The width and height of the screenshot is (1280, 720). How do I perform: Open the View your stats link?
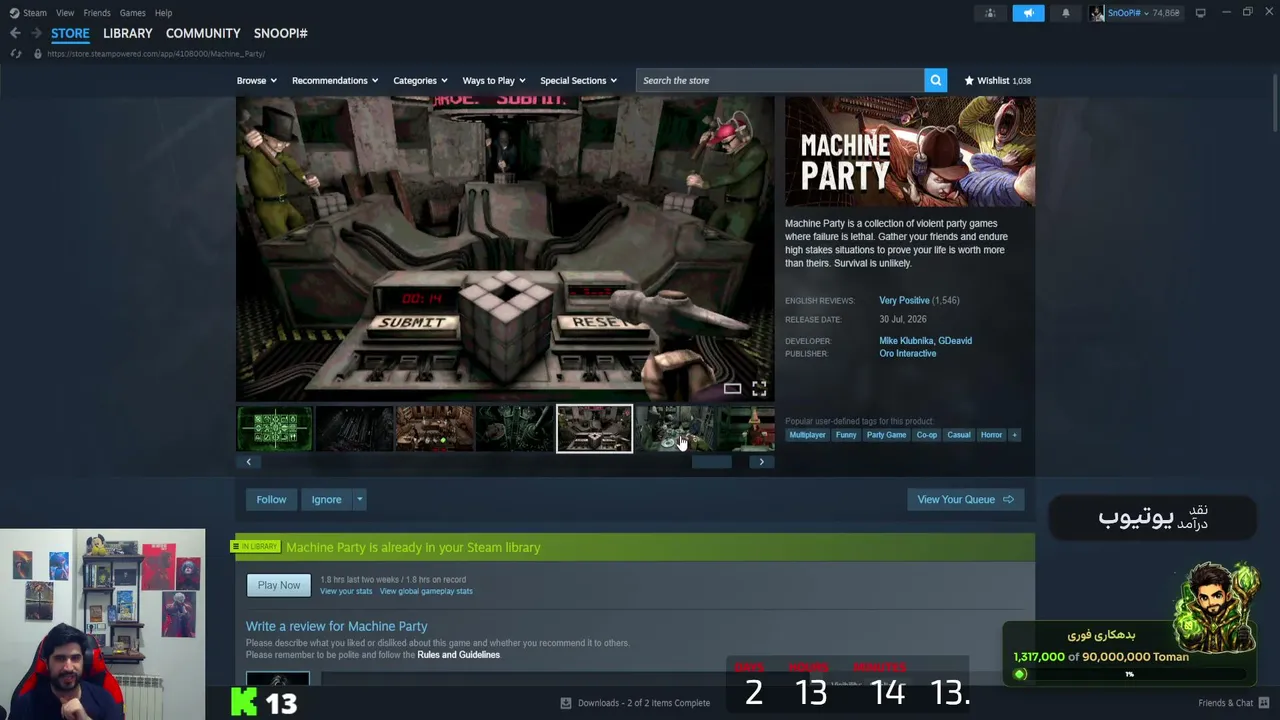click(346, 591)
